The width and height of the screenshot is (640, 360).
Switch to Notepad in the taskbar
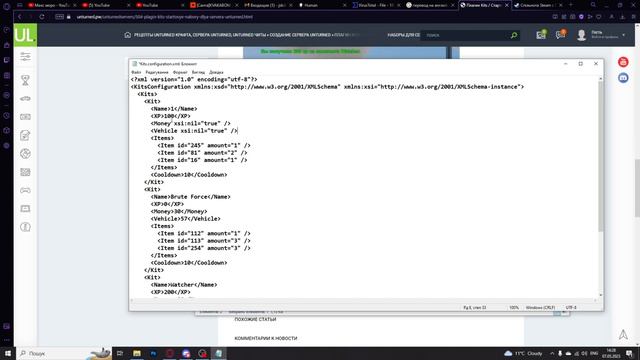coord(219,353)
